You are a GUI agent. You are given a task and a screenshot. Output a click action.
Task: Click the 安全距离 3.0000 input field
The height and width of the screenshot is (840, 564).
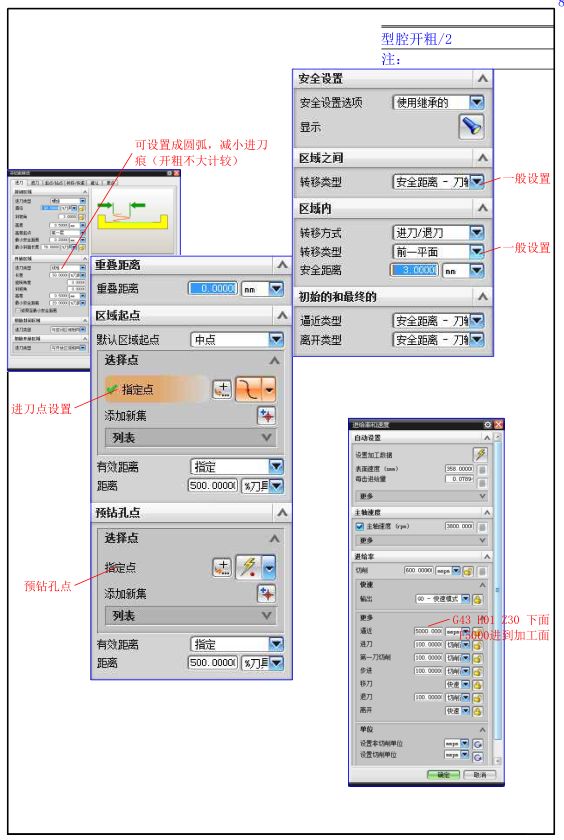[x=415, y=271]
